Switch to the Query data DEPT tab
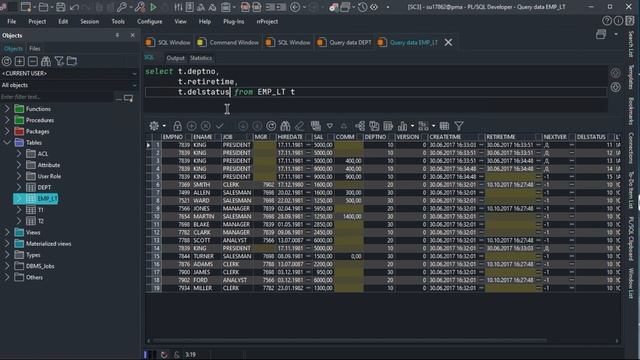 click(344, 42)
